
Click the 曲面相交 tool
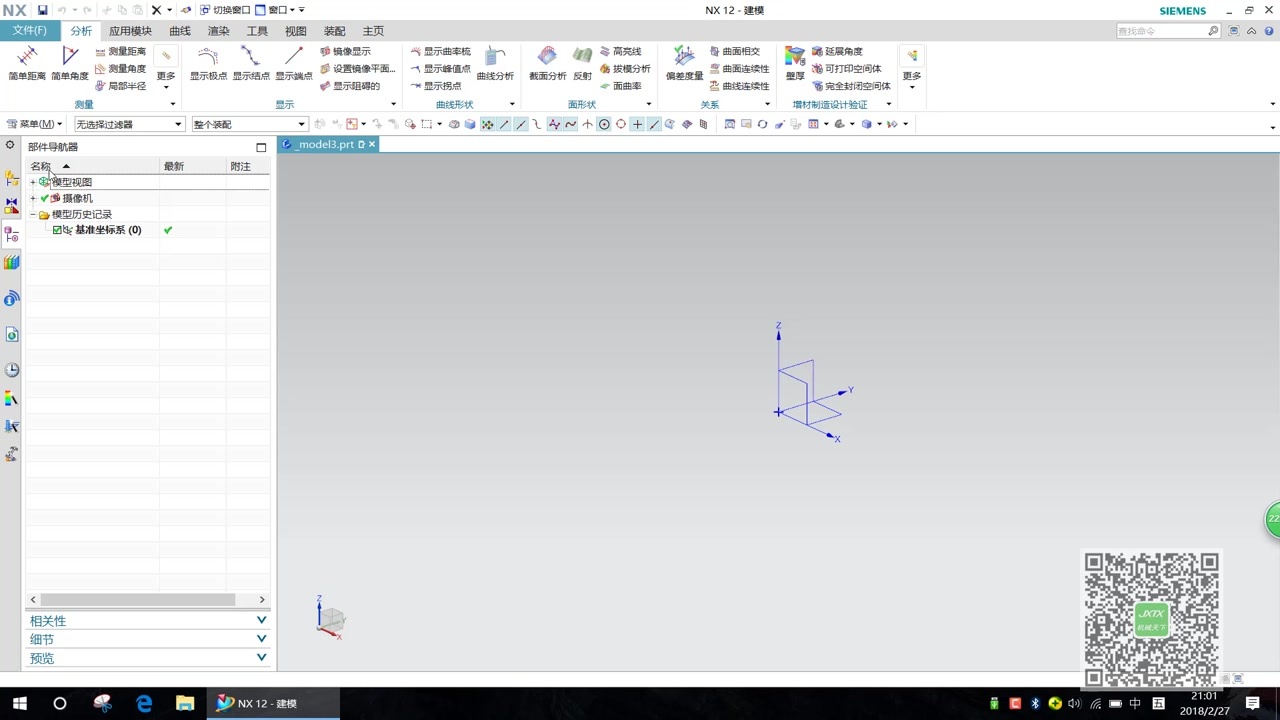(x=735, y=51)
